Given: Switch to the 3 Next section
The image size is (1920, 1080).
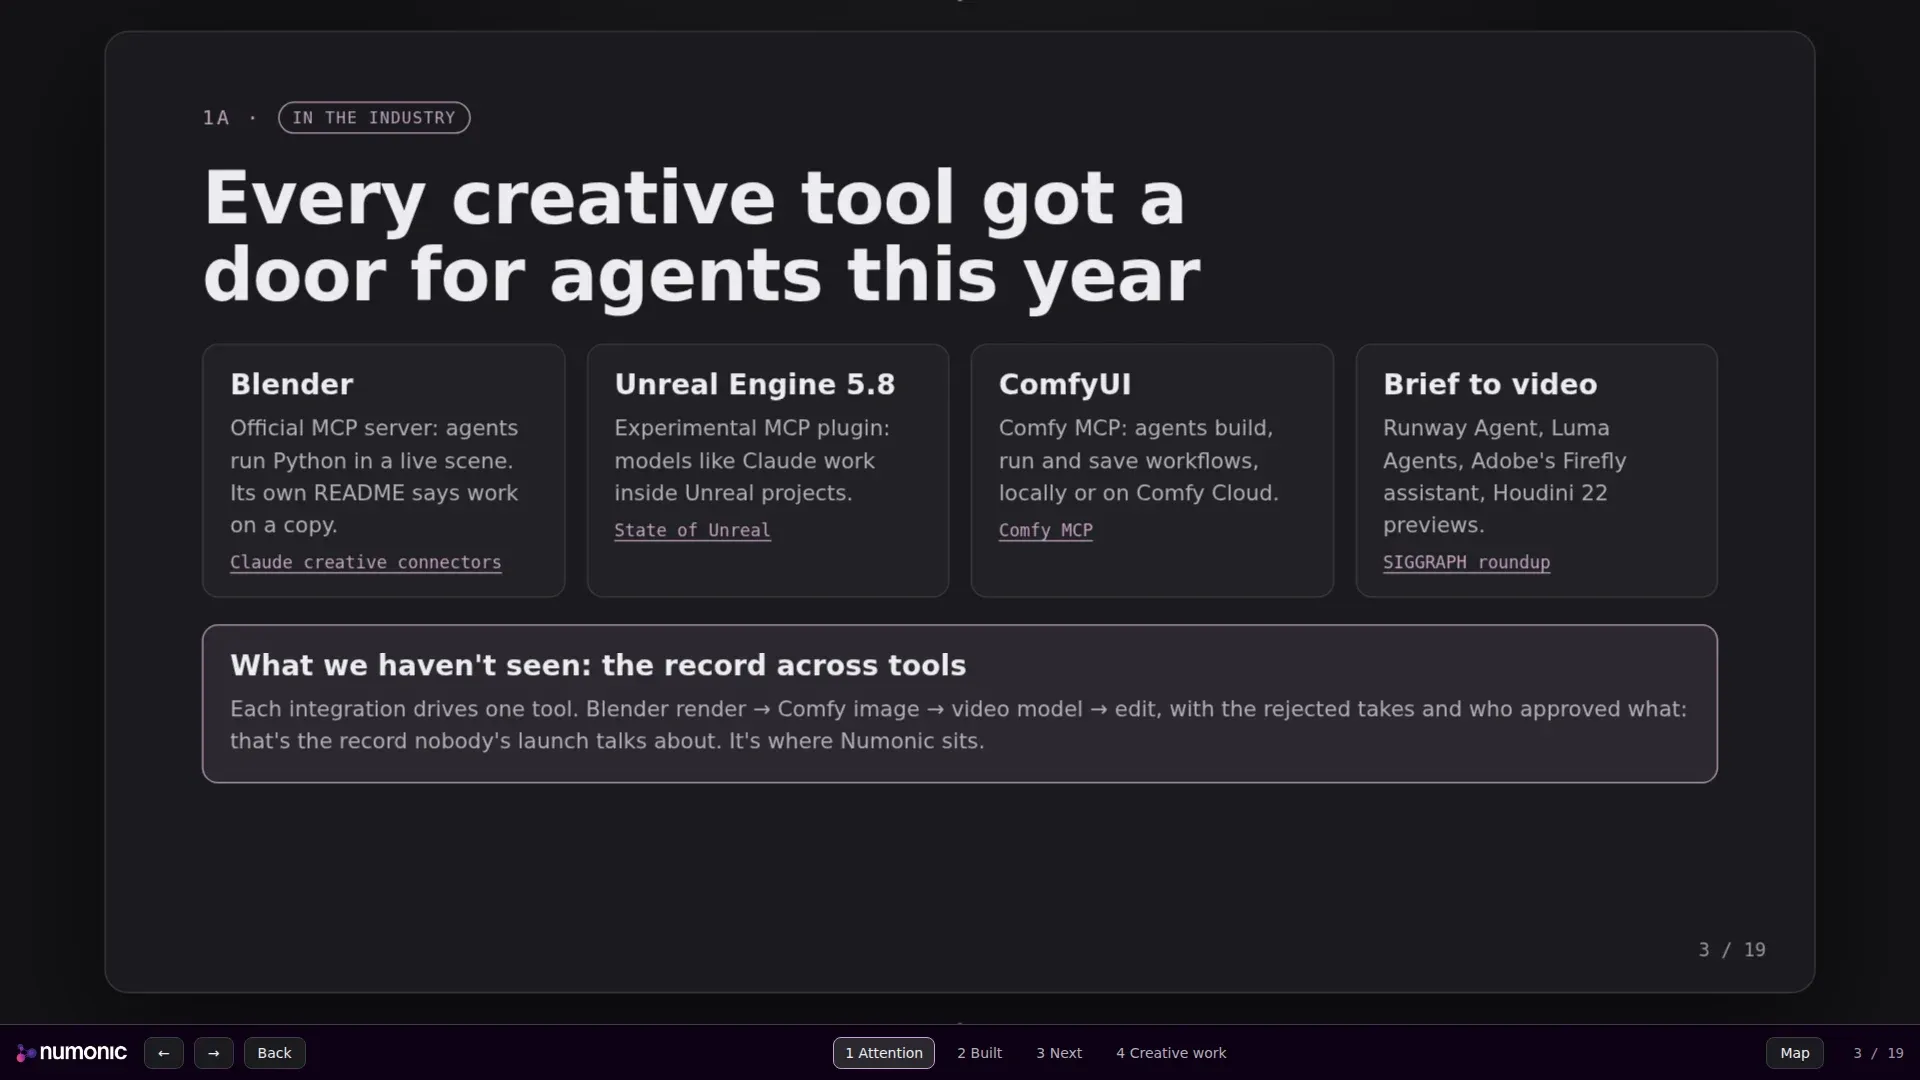Looking at the screenshot, I should (x=1059, y=1053).
